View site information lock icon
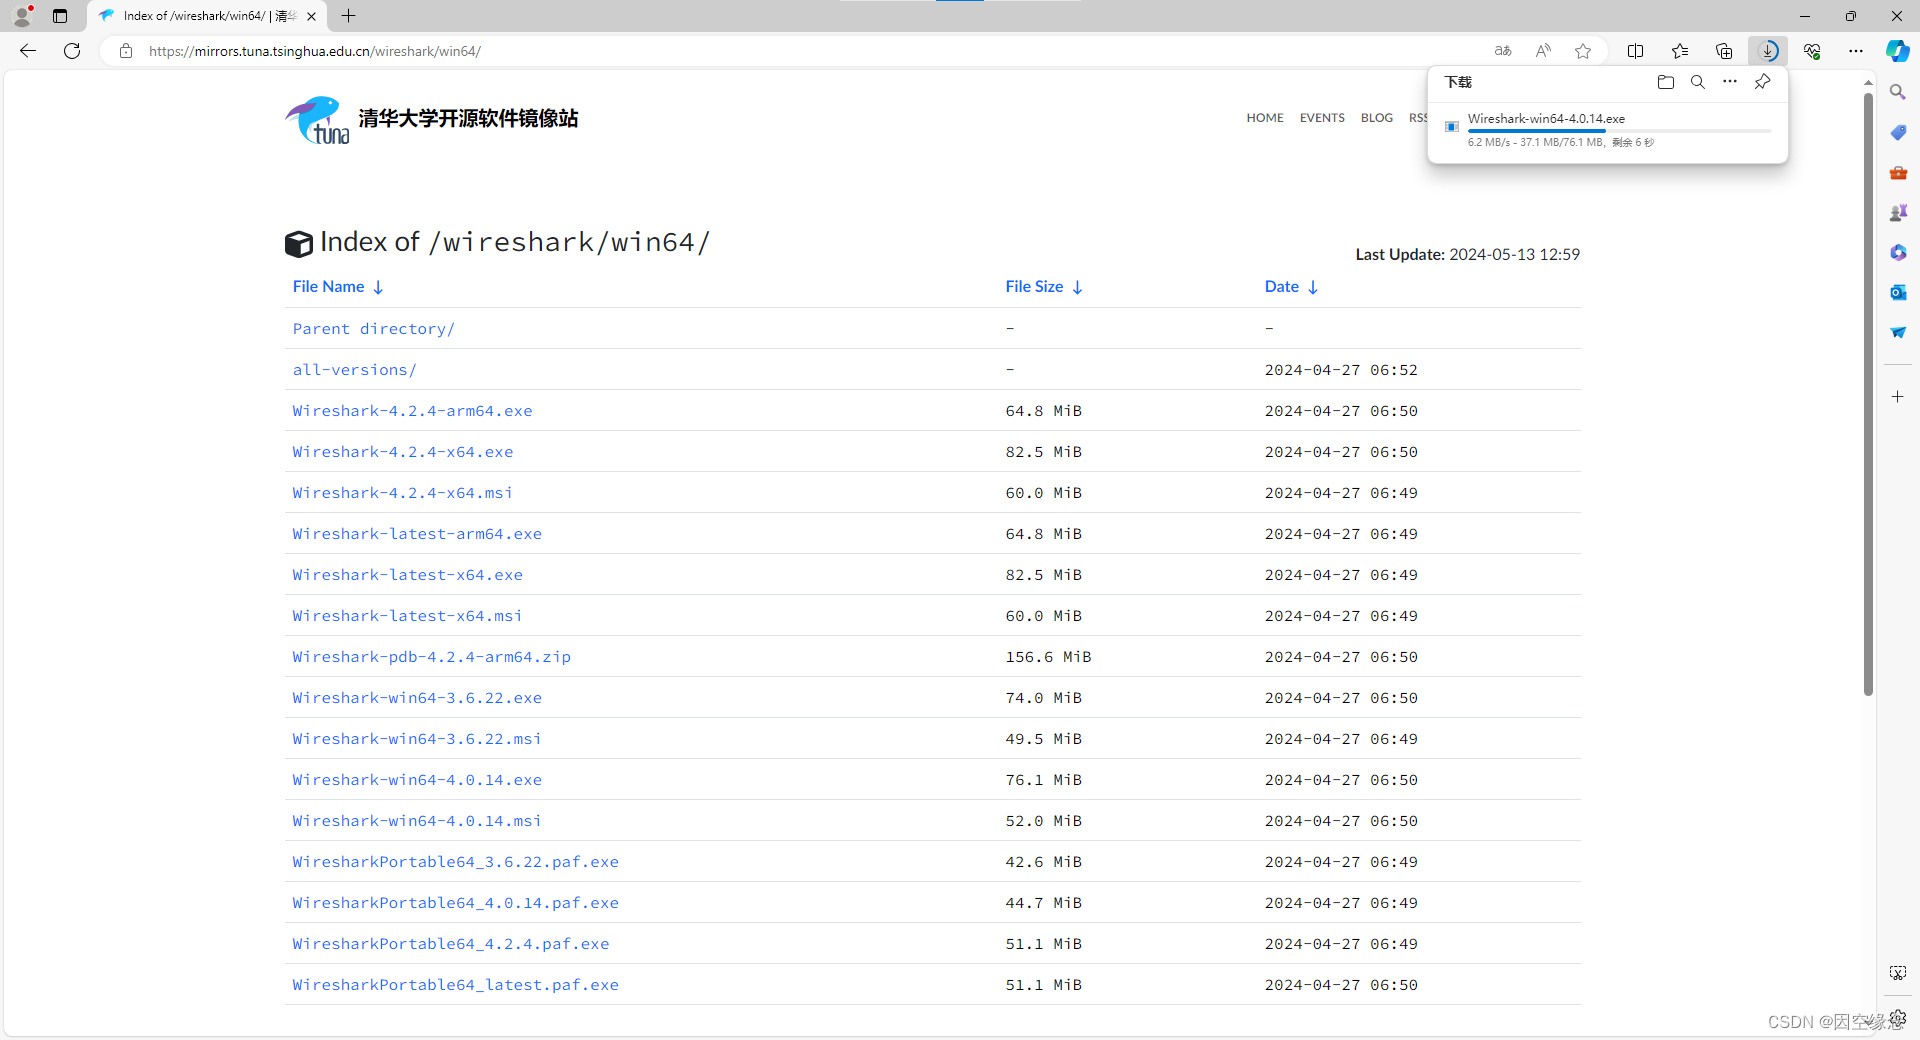Image resolution: width=1920 pixels, height=1040 pixels. click(x=126, y=51)
